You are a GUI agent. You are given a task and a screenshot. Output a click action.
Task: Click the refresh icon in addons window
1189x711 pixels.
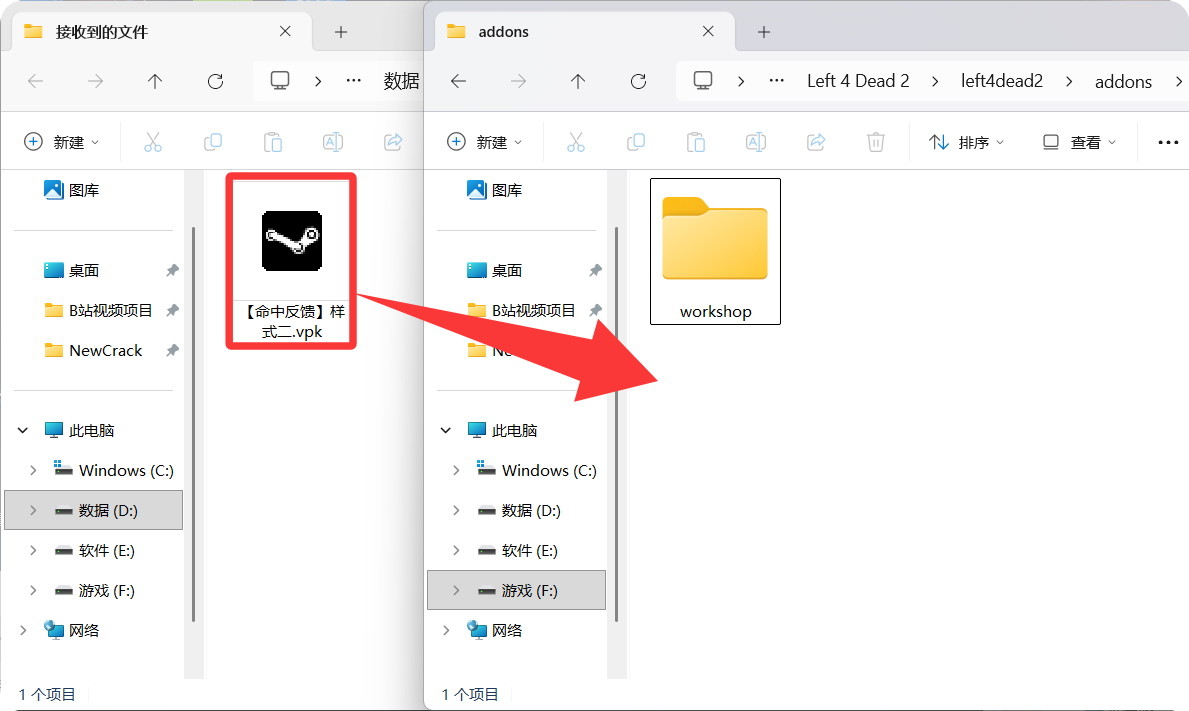(638, 82)
